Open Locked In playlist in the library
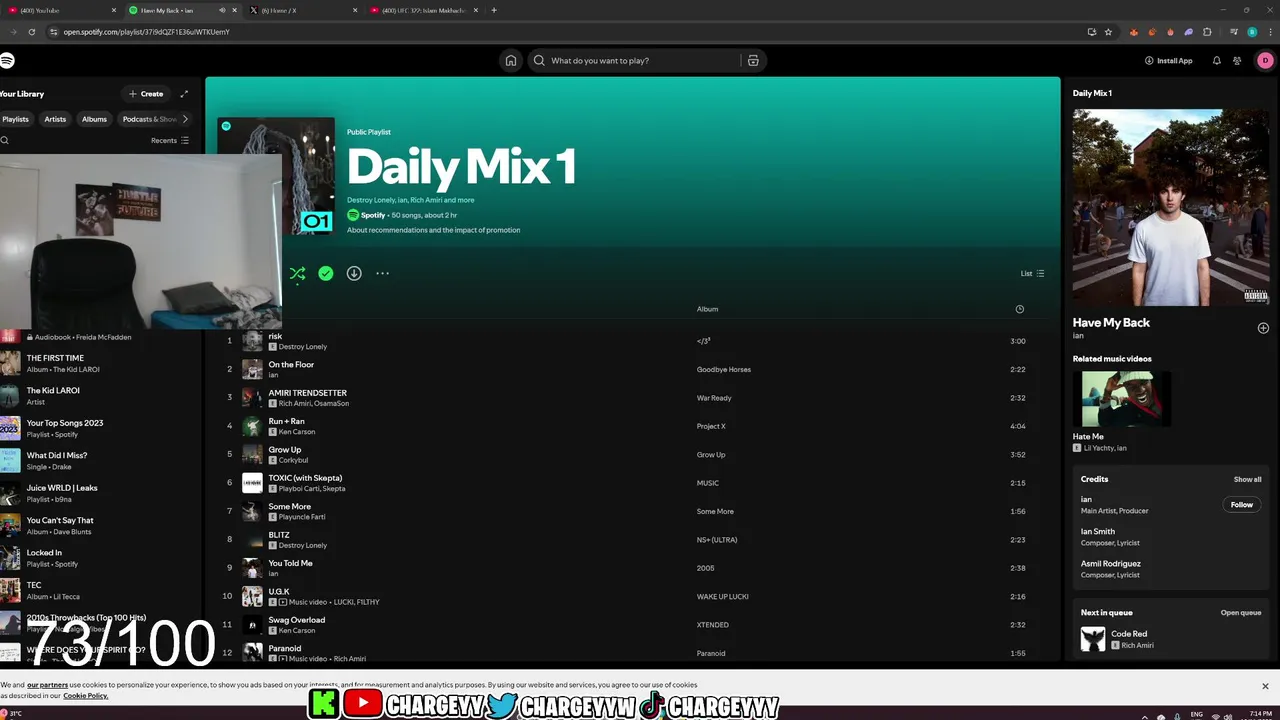Viewport: 1280px width, 720px height. [x=100, y=558]
